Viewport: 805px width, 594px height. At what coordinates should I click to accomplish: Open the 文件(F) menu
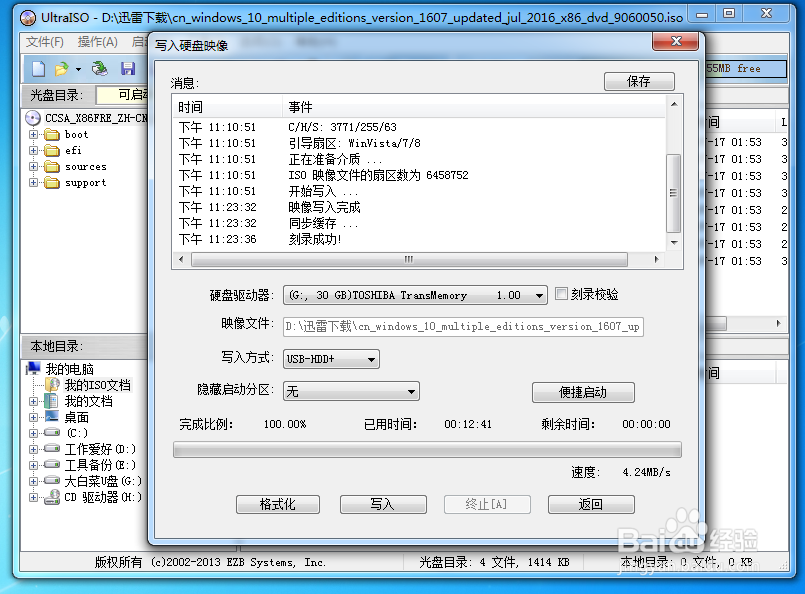[x=45, y=42]
